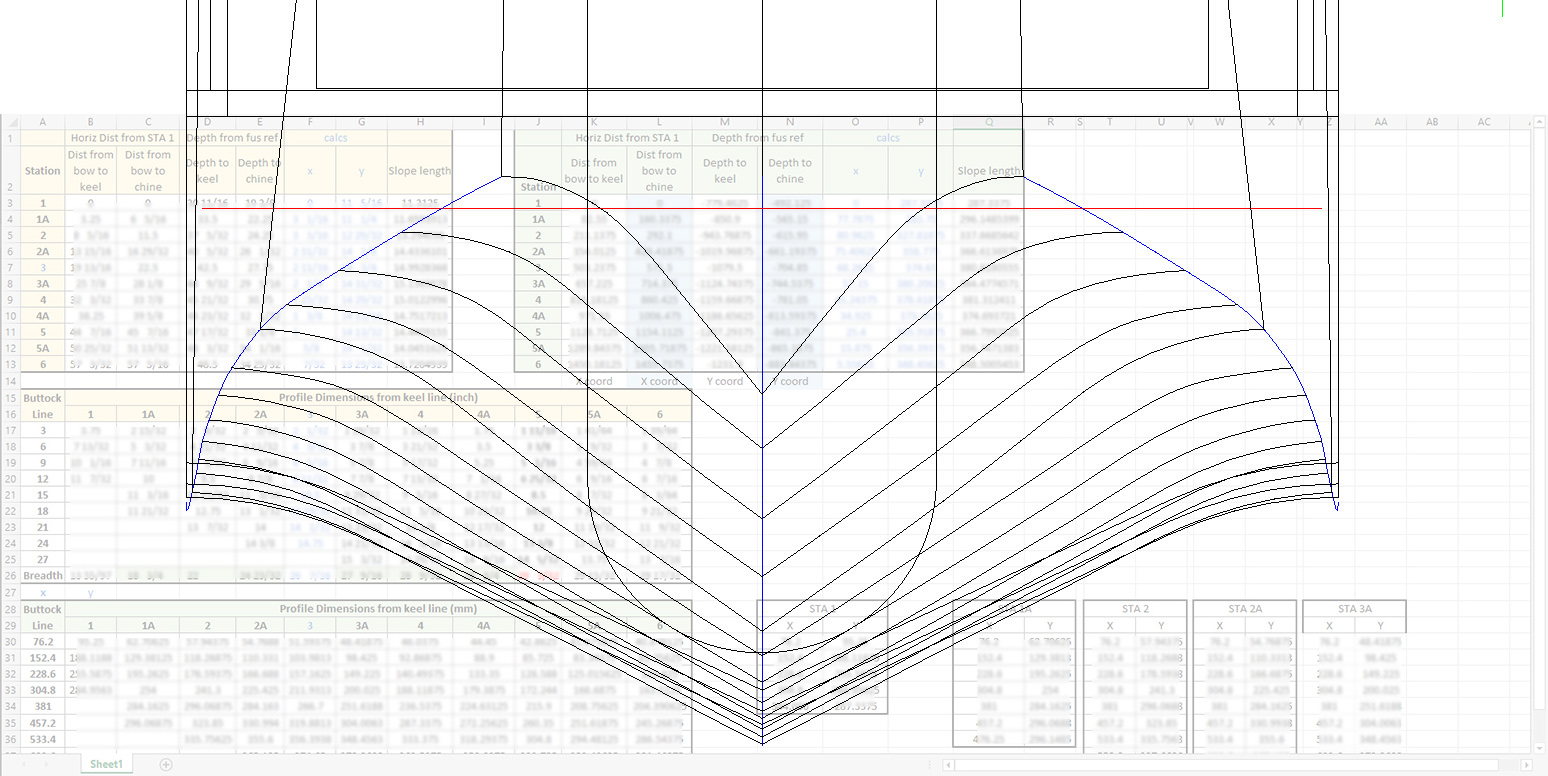The width and height of the screenshot is (1548, 776).
Task: Click the 'Station' header cell in column A
Action: (43, 171)
